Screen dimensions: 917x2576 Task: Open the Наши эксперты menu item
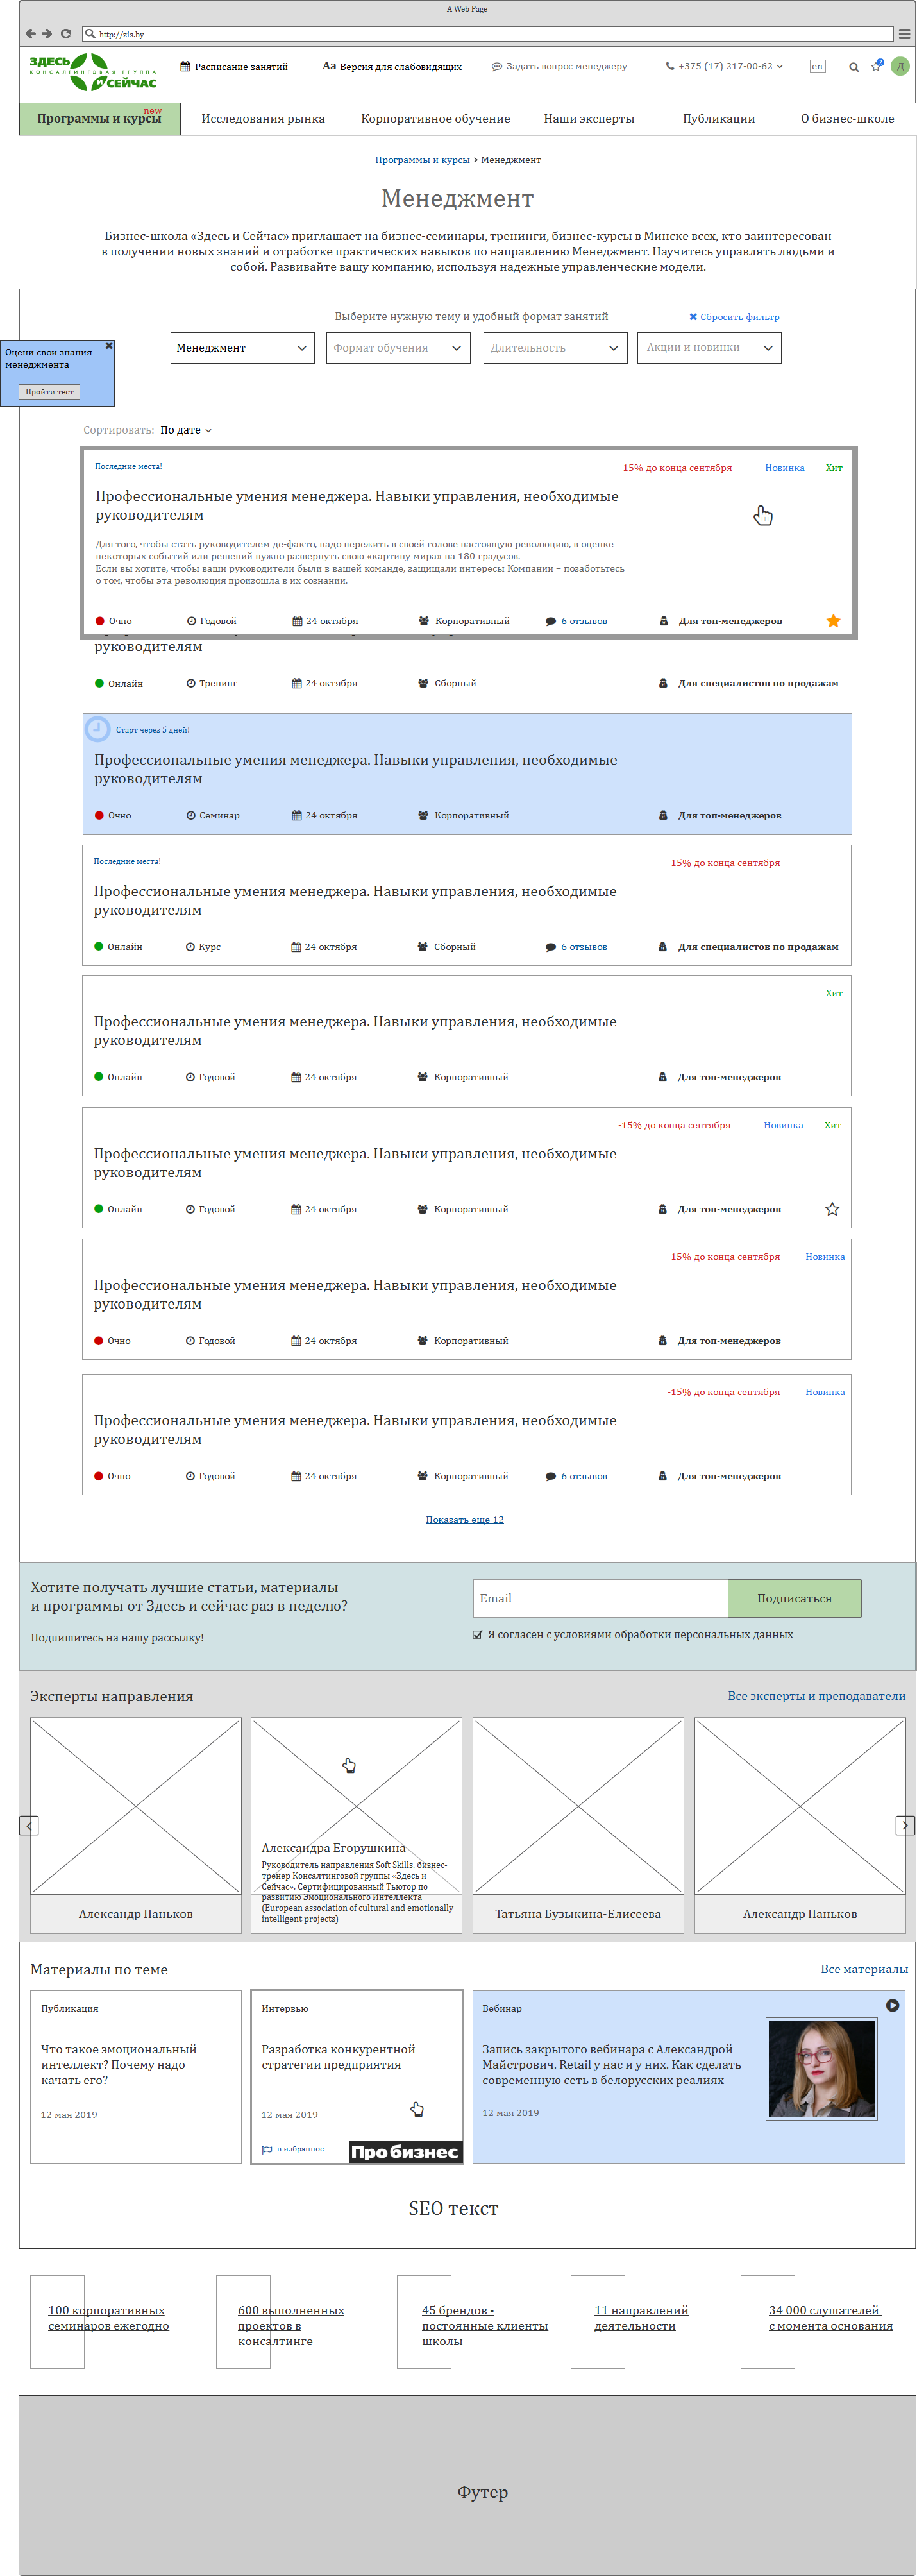(589, 119)
